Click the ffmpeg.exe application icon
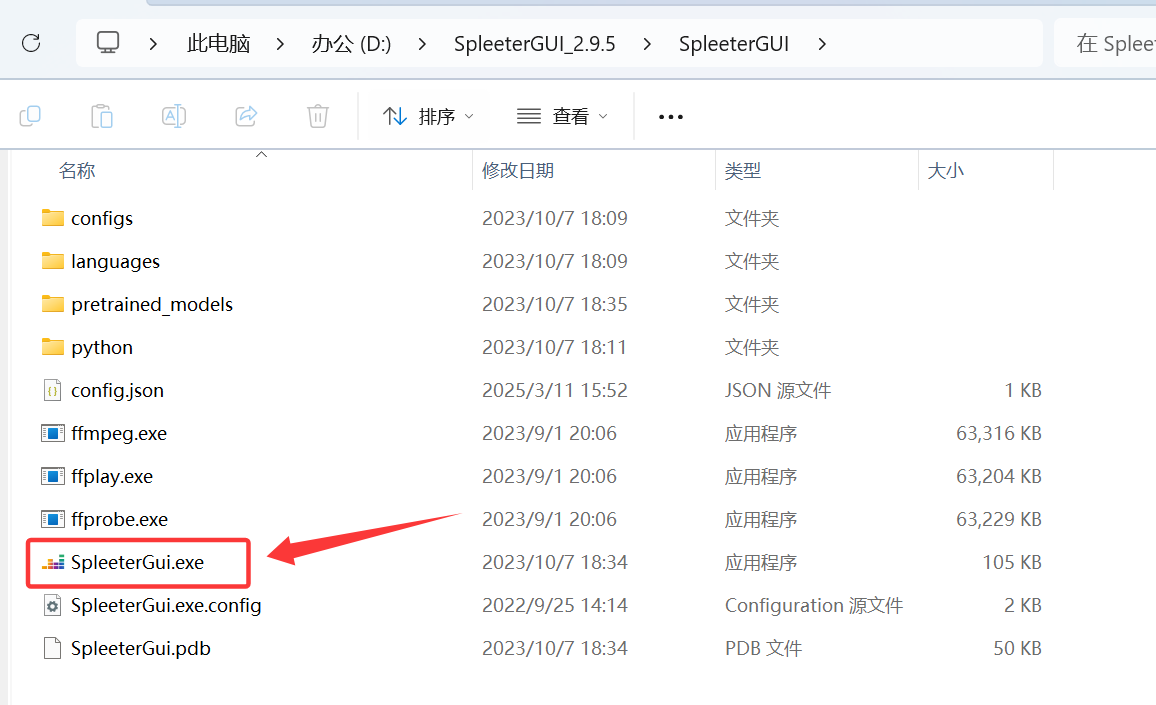The width and height of the screenshot is (1156, 705). tap(52, 433)
